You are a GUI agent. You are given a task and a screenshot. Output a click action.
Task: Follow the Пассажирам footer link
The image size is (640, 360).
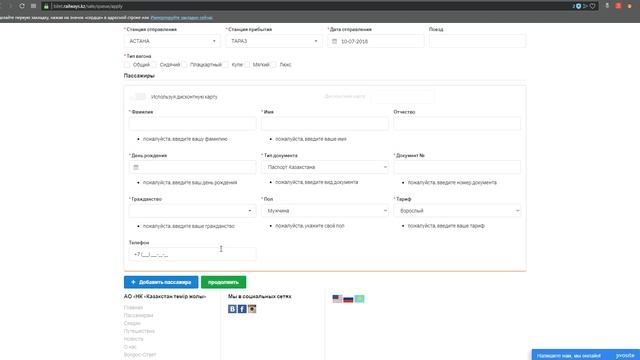pyautogui.click(x=138, y=315)
